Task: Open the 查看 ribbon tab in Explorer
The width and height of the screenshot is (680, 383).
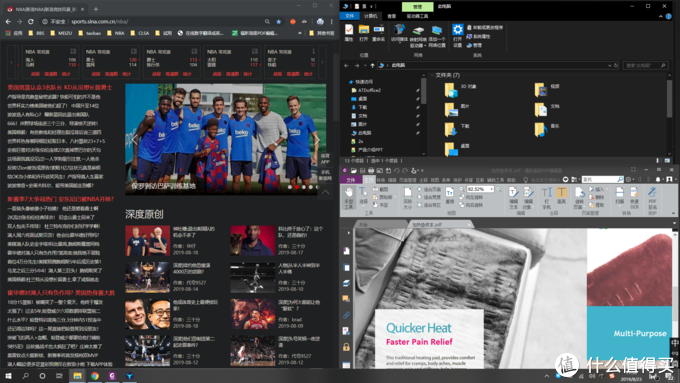Action: coord(392,16)
